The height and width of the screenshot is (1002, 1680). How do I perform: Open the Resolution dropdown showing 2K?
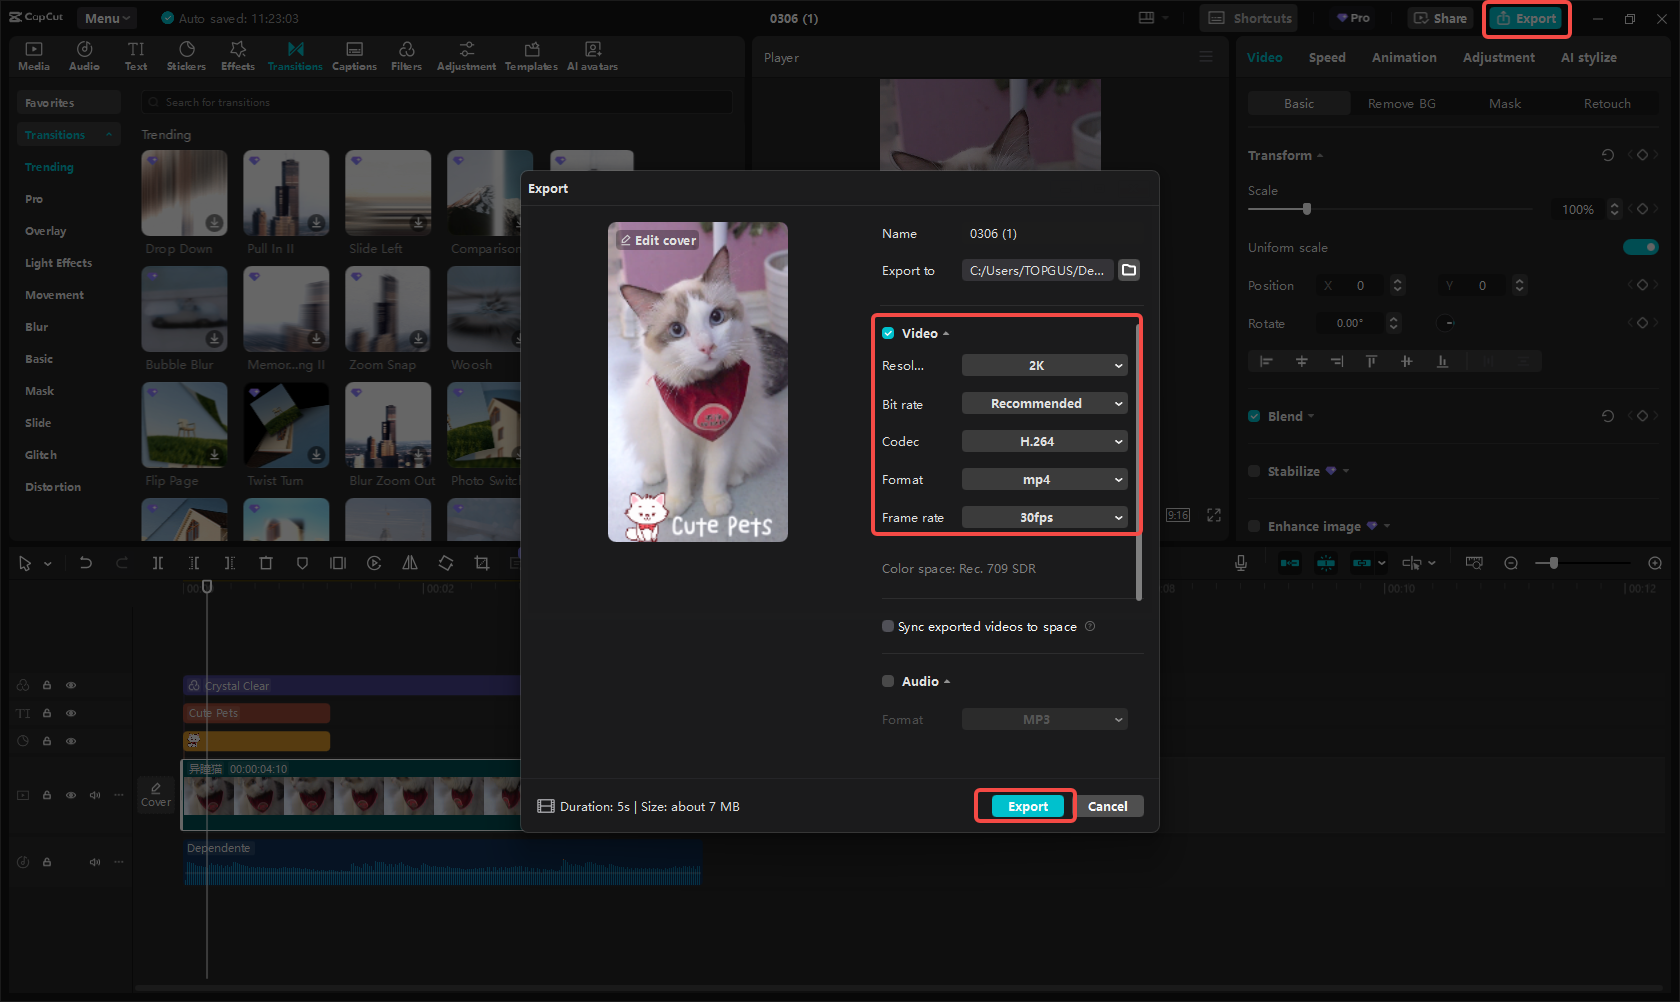tap(1044, 366)
